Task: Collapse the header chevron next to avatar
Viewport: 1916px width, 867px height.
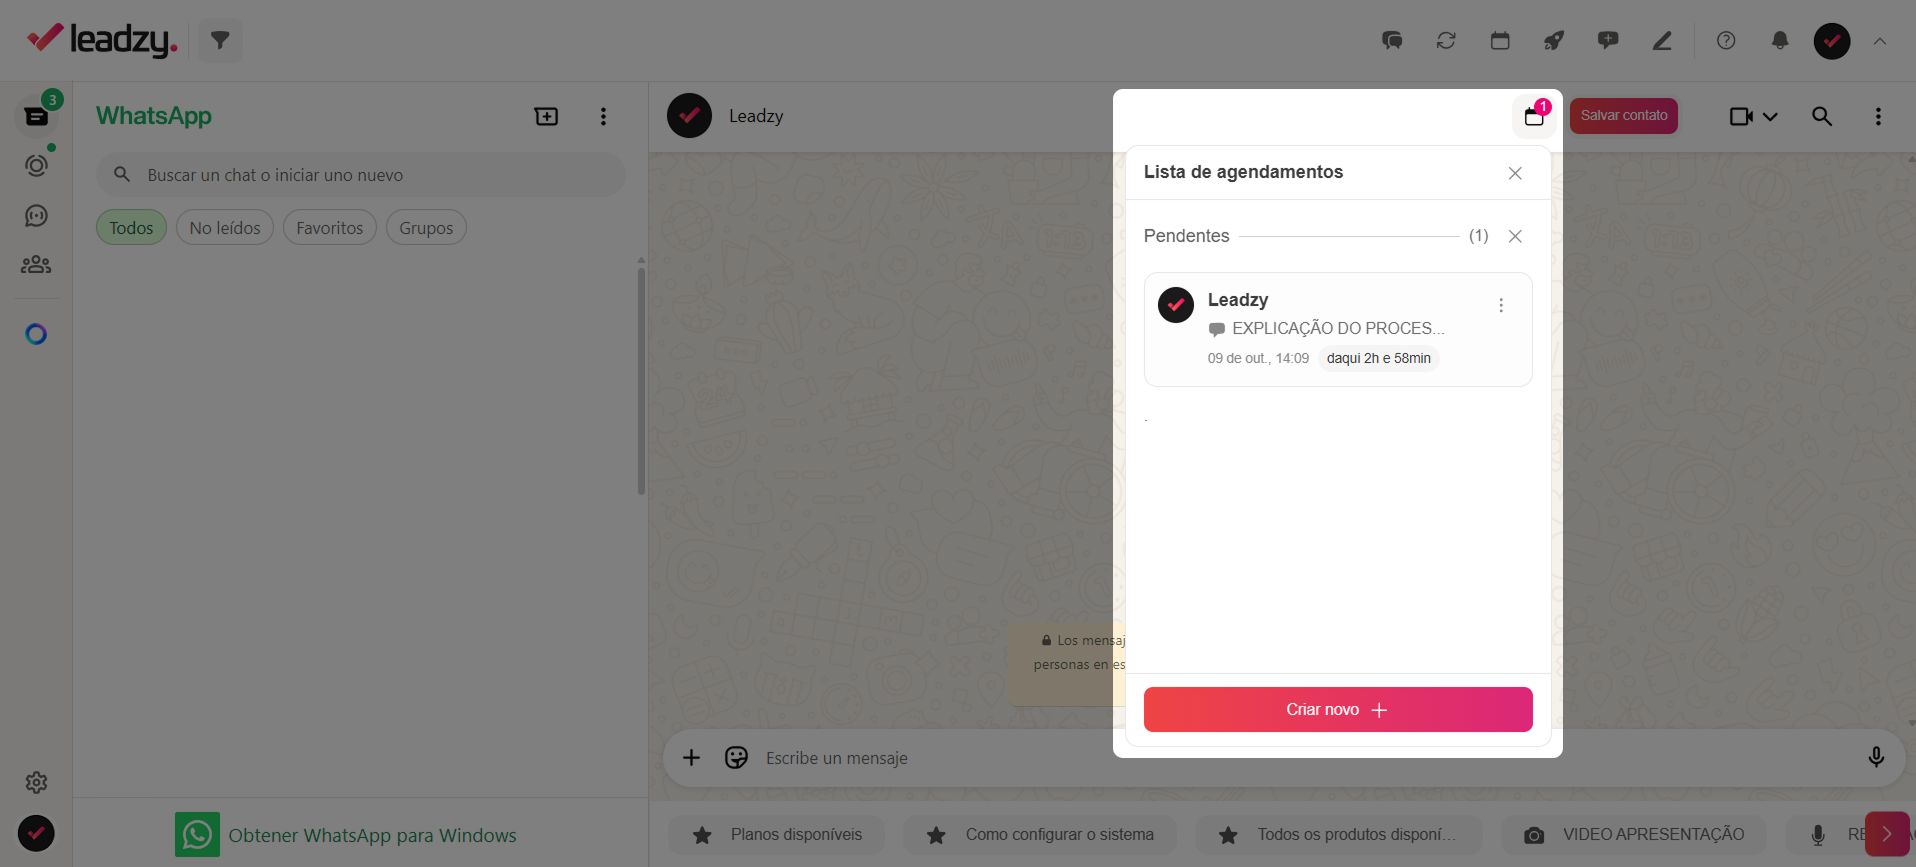Action: [1880, 41]
